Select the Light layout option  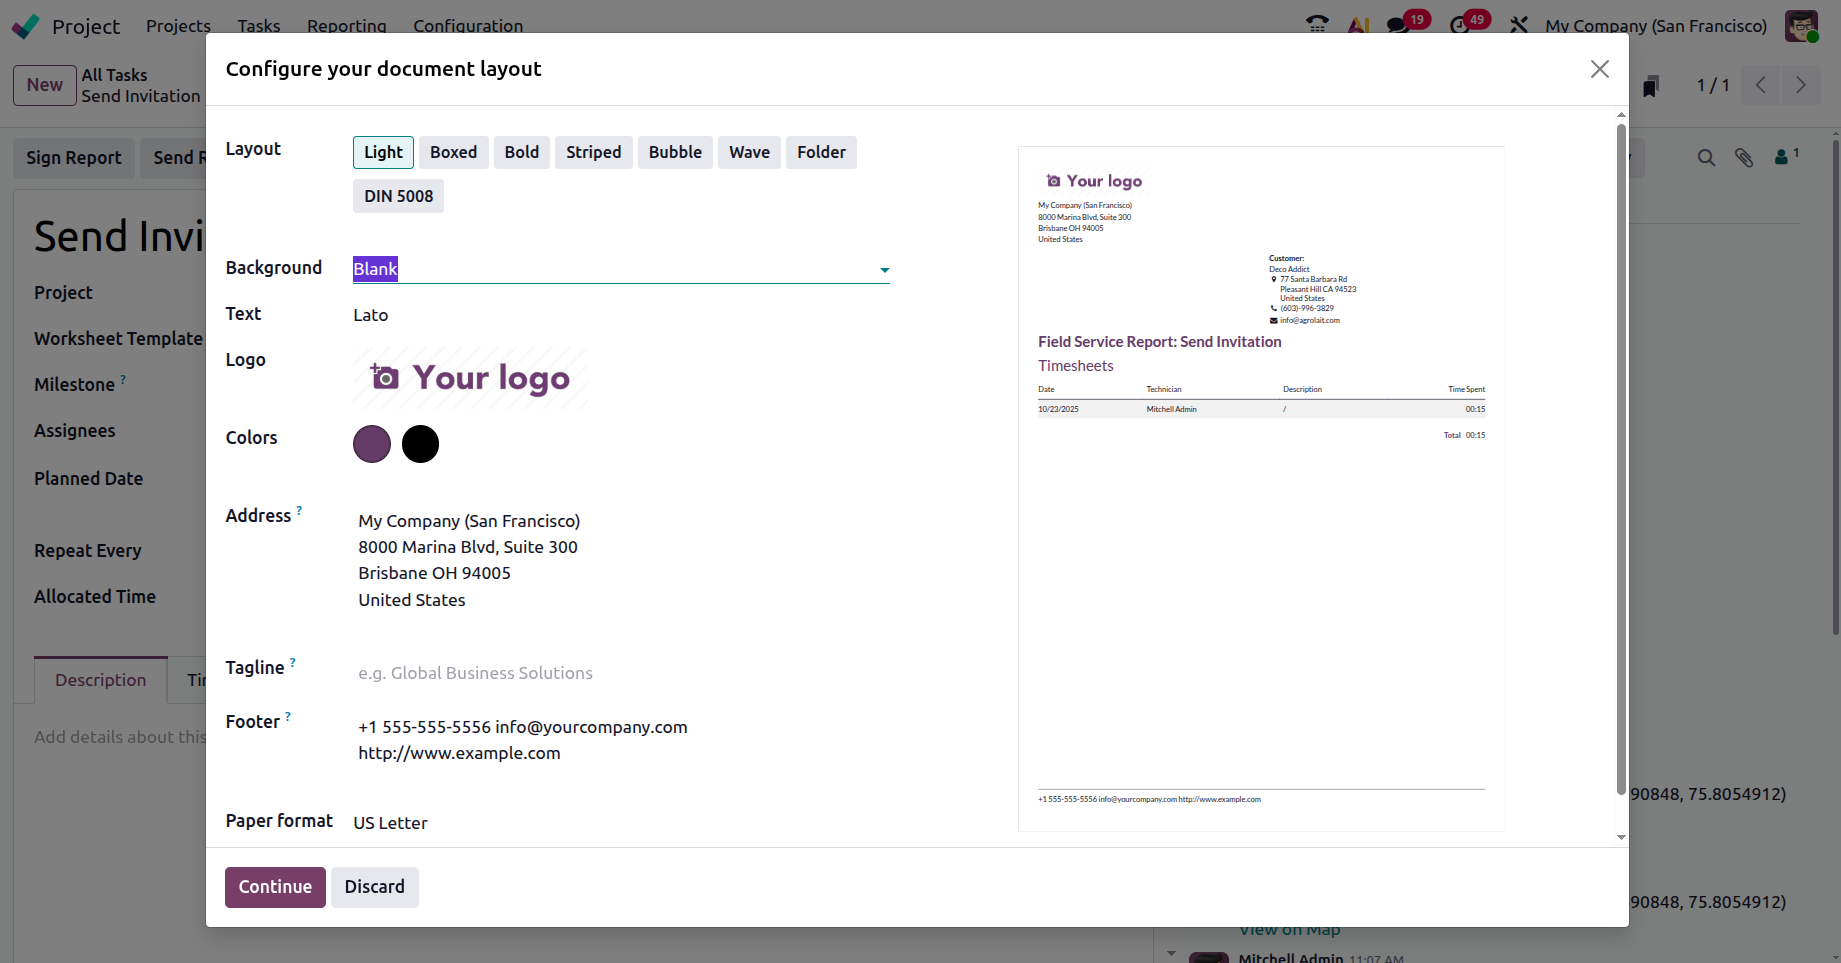(x=383, y=152)
